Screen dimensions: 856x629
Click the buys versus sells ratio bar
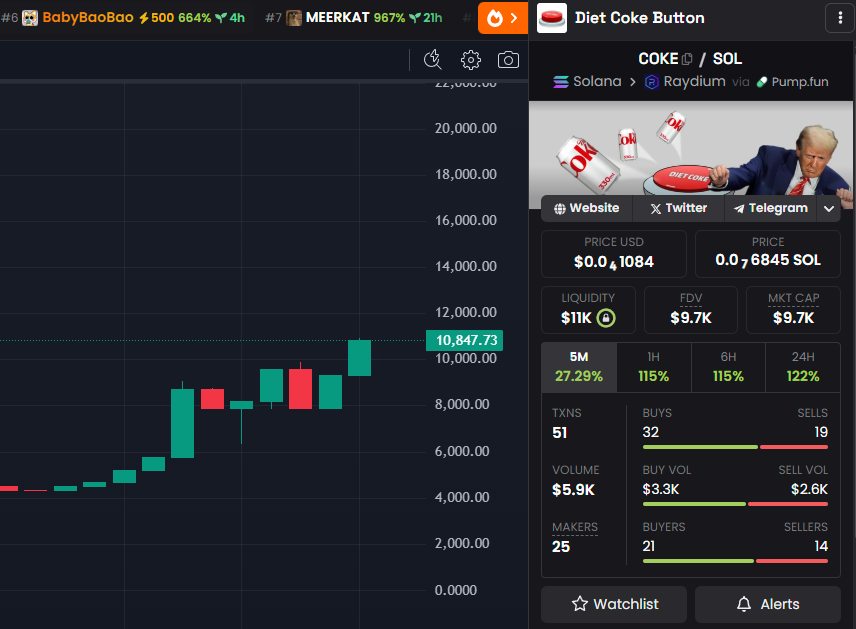coord(735,447)
